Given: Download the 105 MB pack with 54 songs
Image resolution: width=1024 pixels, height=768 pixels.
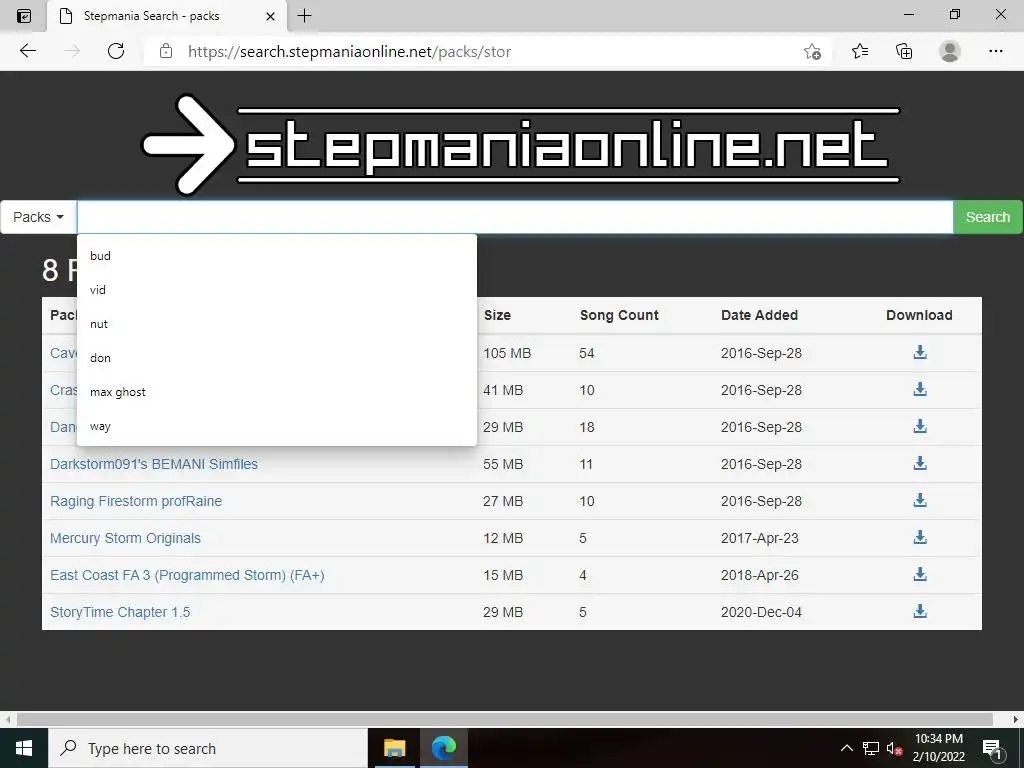Looking at the screenshot, I should (920, 353).
